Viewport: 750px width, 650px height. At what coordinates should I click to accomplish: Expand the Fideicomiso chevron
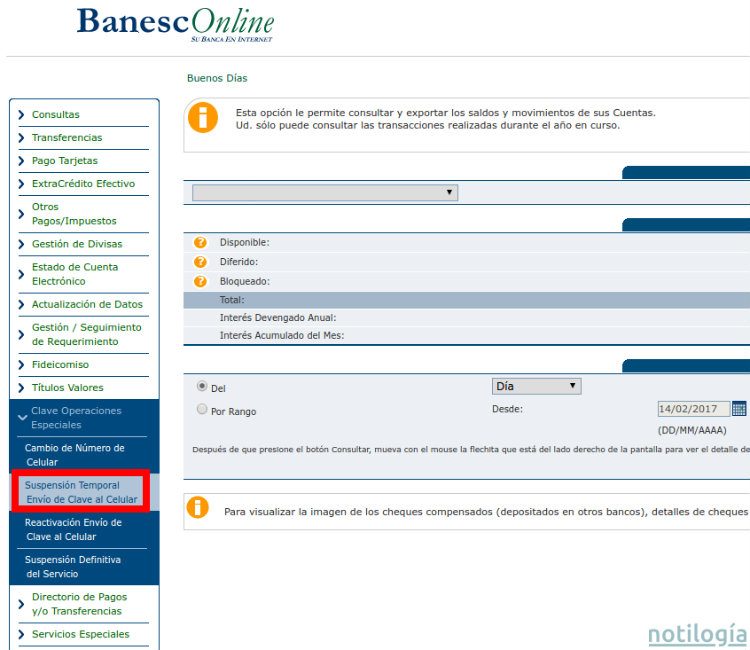[x=21, y=364]
